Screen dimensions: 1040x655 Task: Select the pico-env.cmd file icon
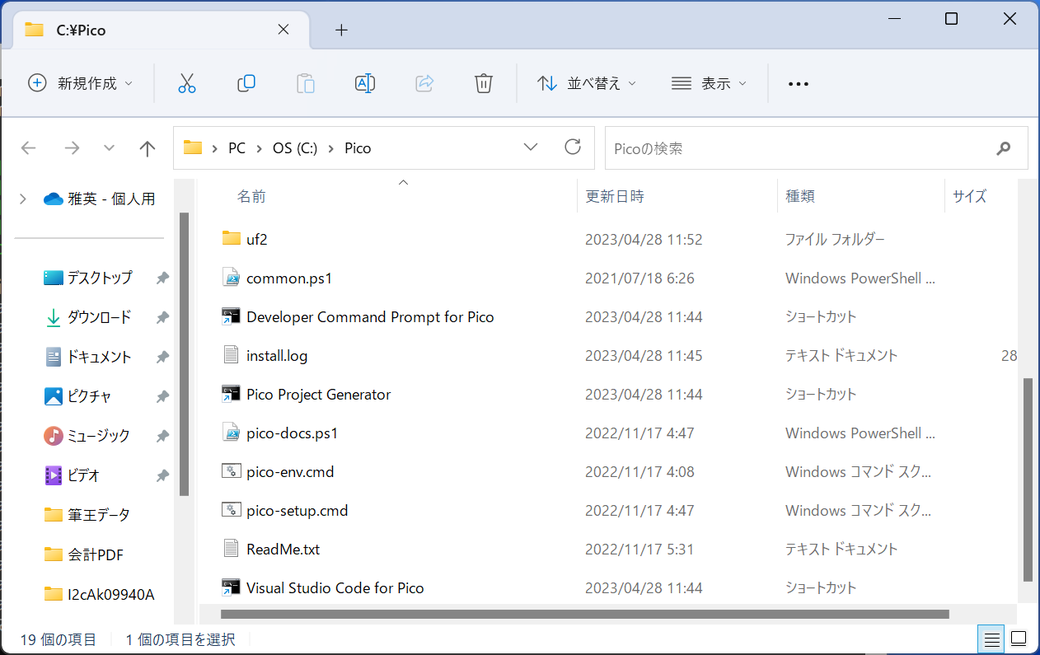pos(231,471)
